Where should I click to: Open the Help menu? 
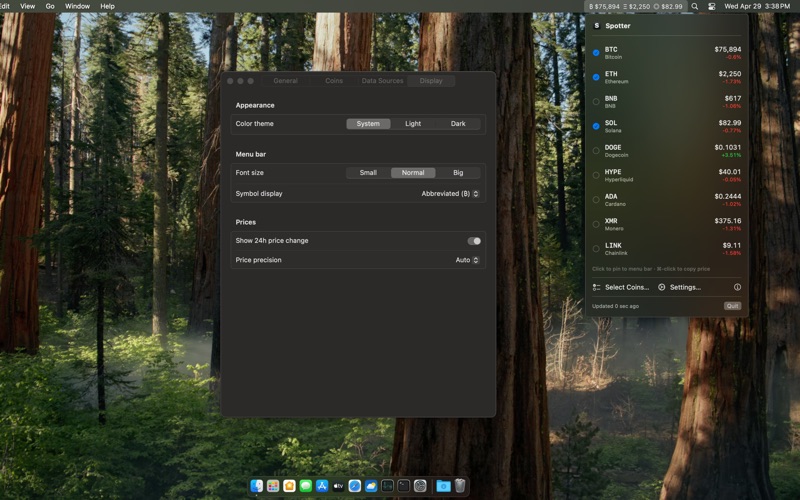click(x=107, y=6)
